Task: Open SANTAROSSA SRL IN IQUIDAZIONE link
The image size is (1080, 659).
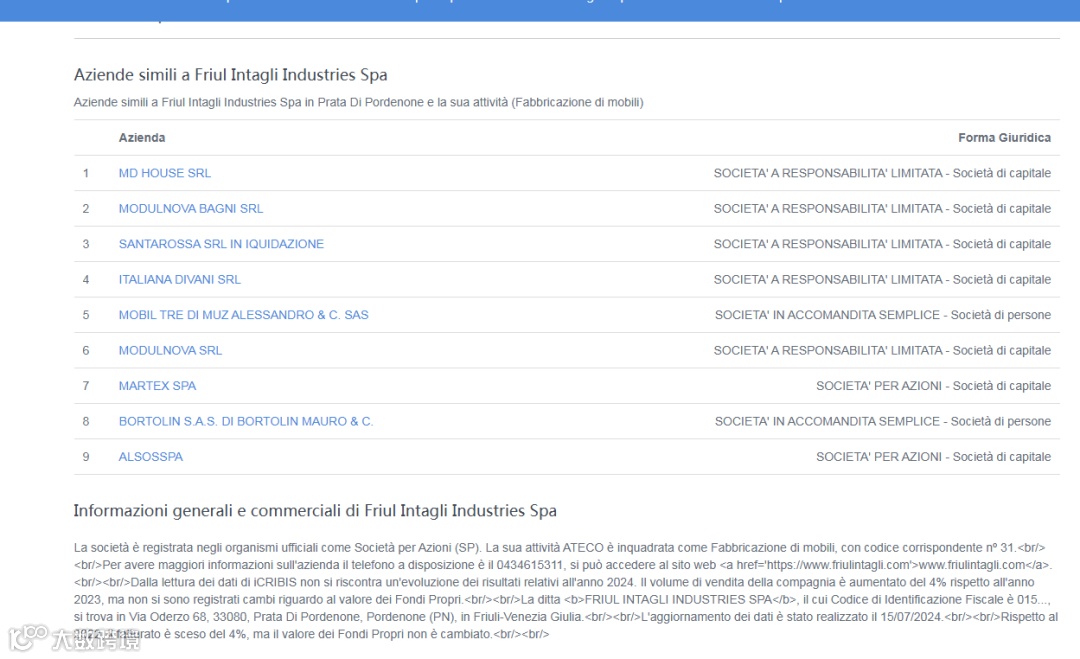Action: tap(221, 244)
